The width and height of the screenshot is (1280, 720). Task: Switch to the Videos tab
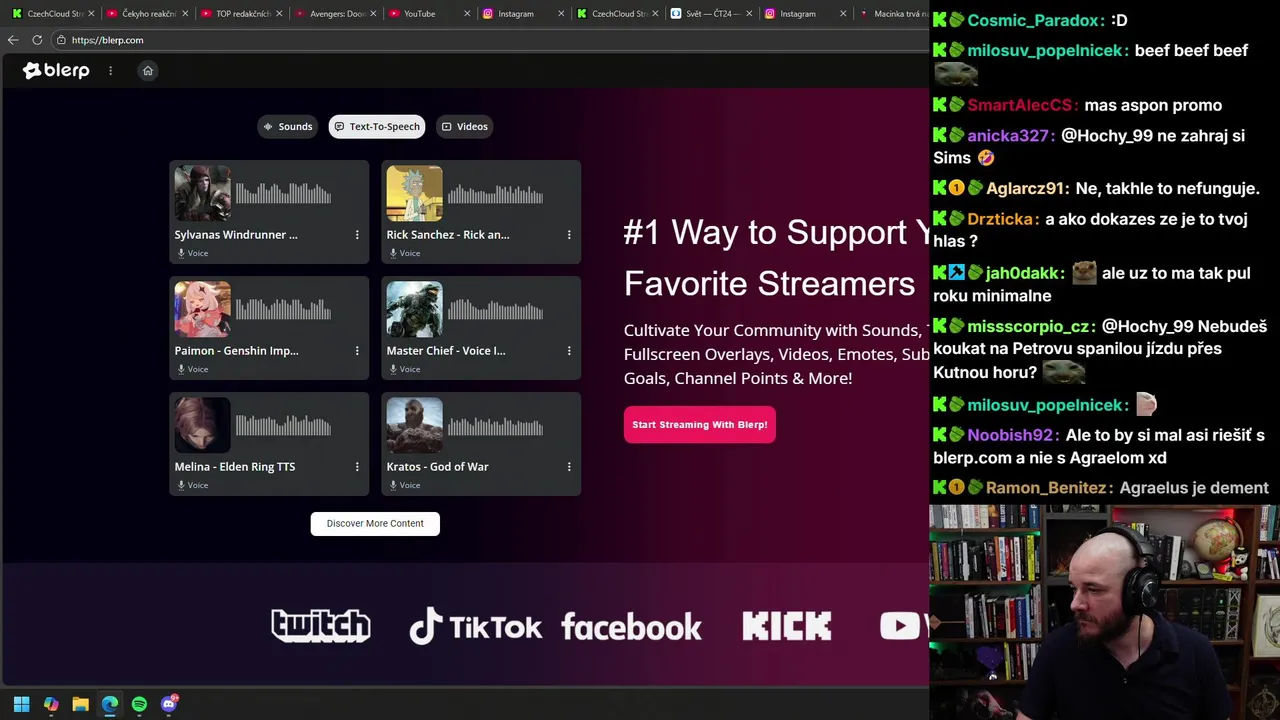coord(465,127)
